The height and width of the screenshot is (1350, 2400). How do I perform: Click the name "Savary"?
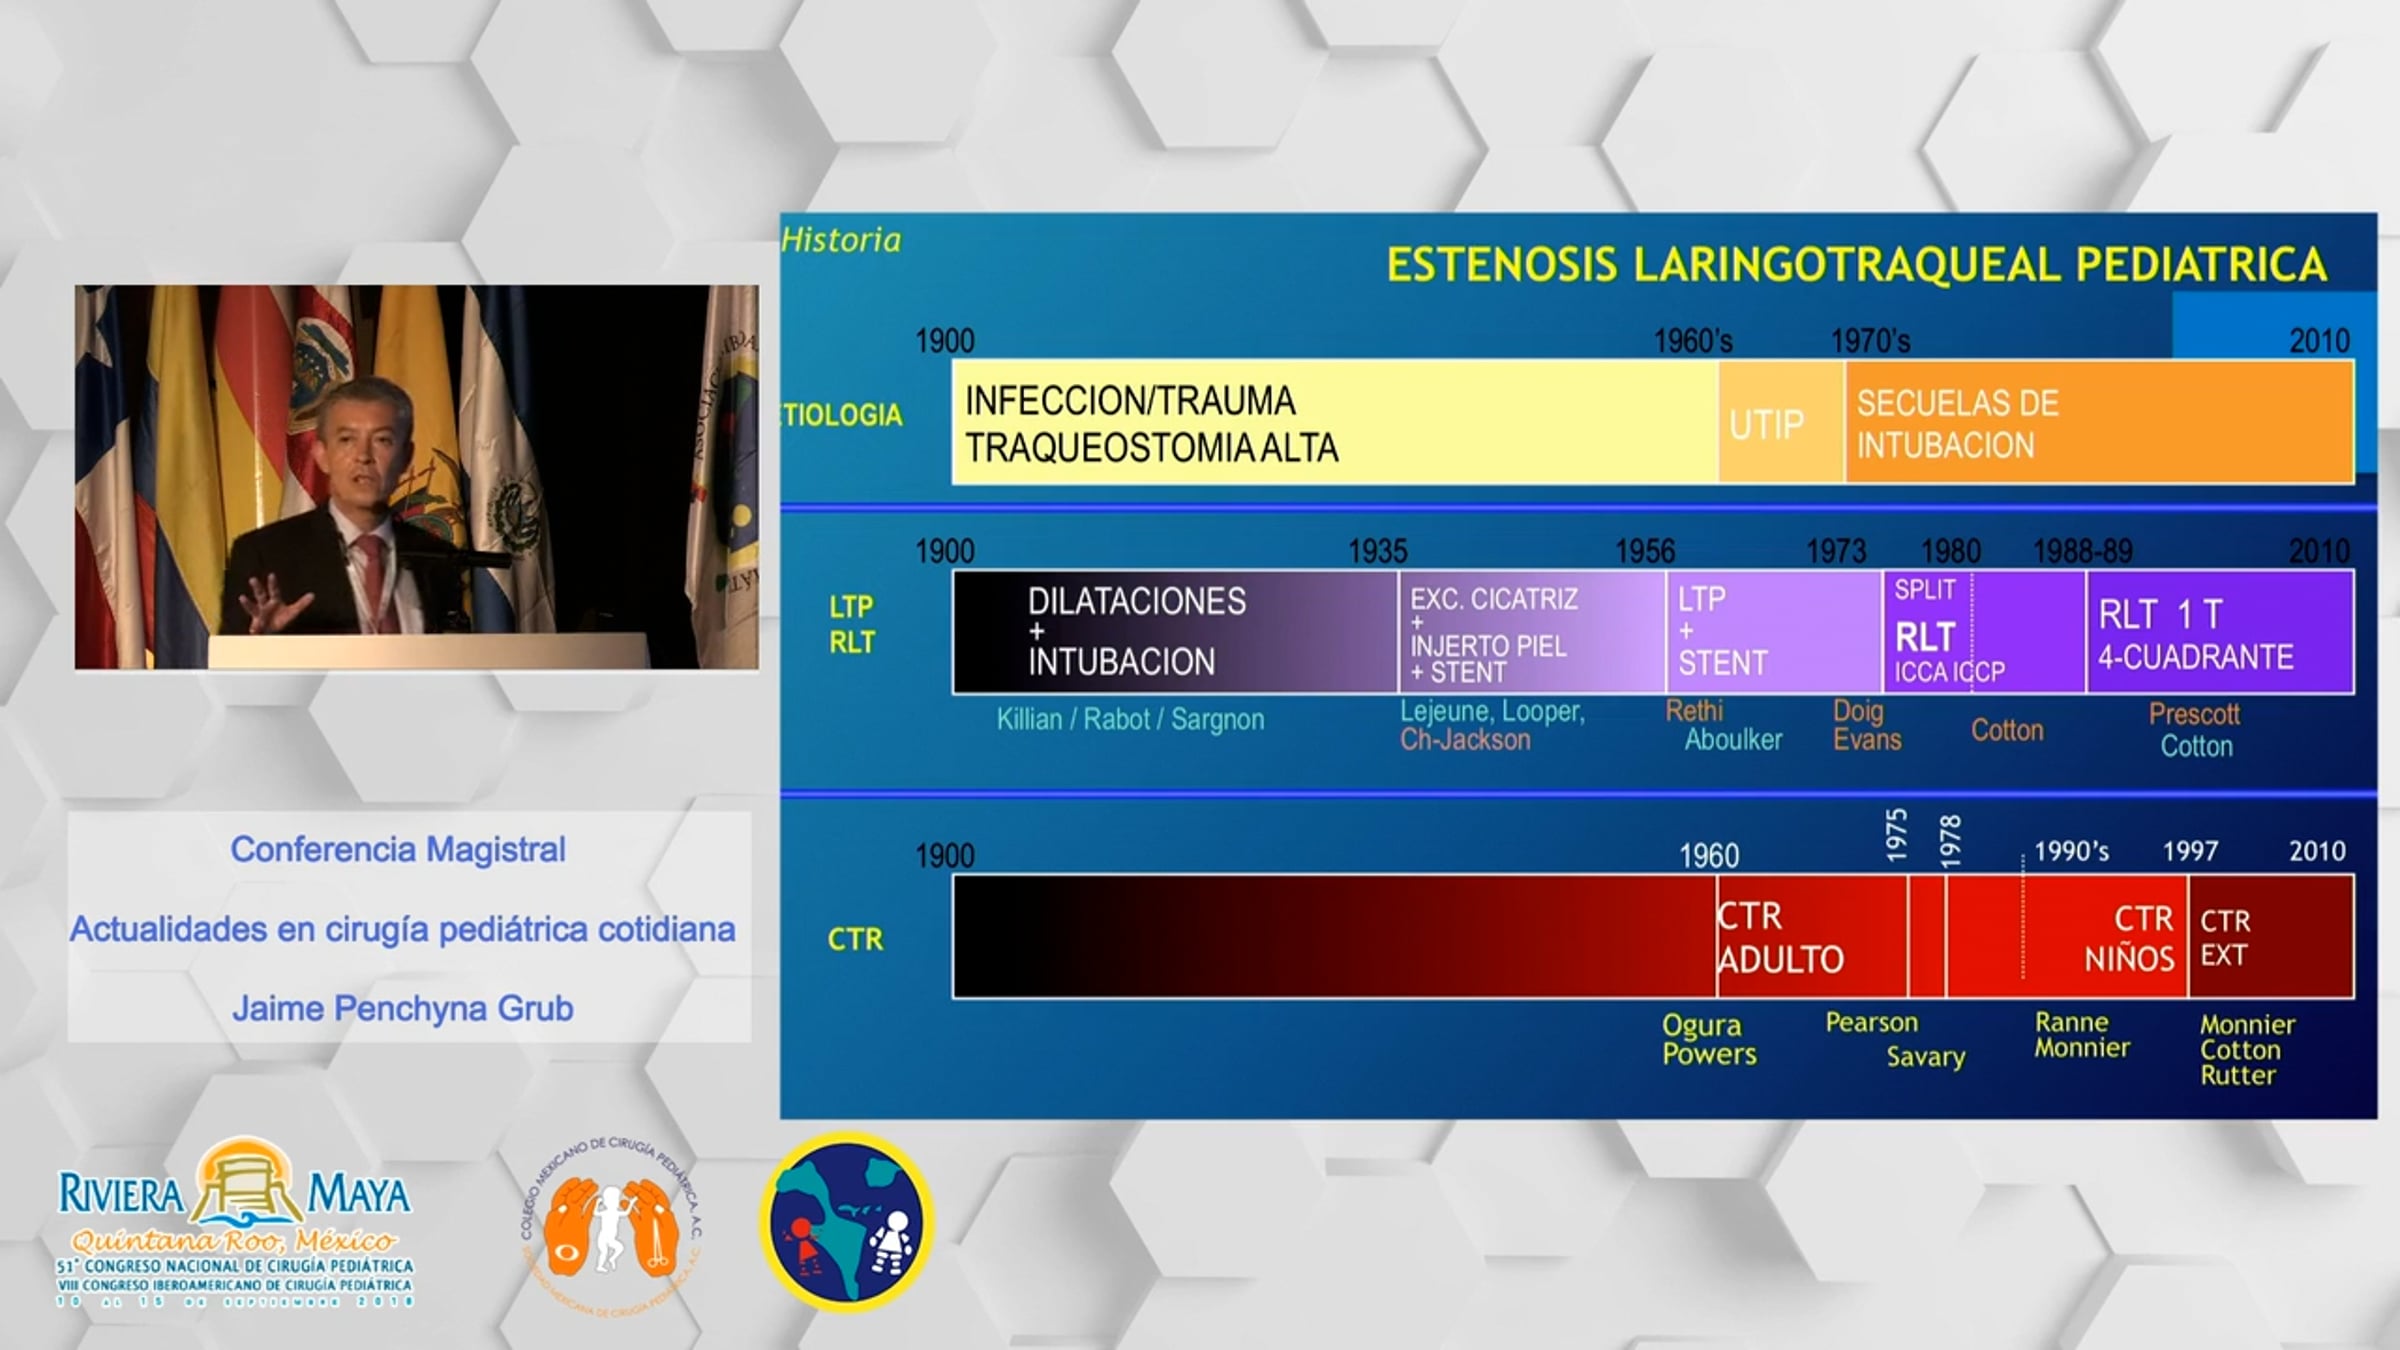point(1926,1057)
